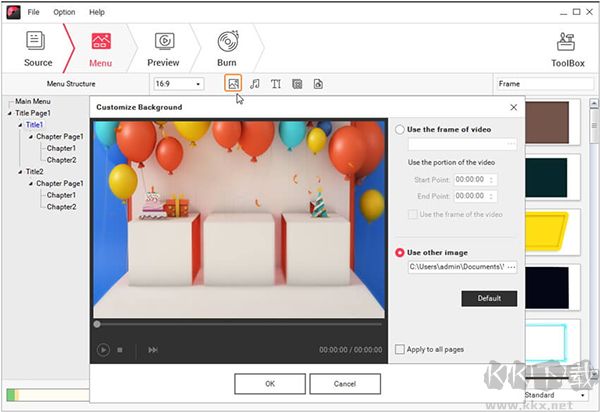
Task: Browse for video file with ellipsis button
Action: click(x=511, y=144)
